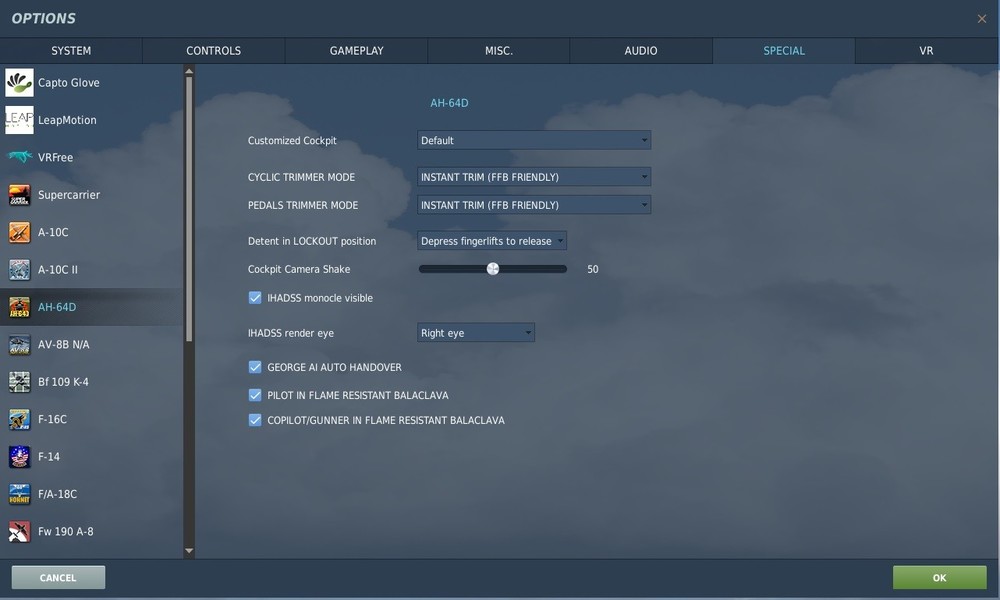Select the Bf 109 K-4 icon
Image resolution: width=1000 pixels, height=600 pixels.
[19, 382]
